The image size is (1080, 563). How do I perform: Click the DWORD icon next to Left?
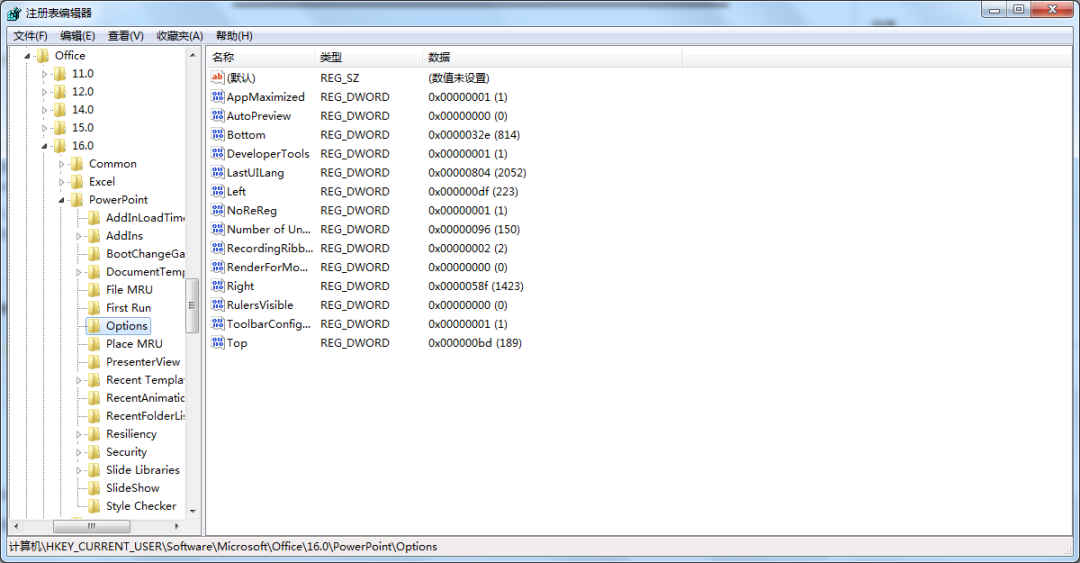coord(218,191)
